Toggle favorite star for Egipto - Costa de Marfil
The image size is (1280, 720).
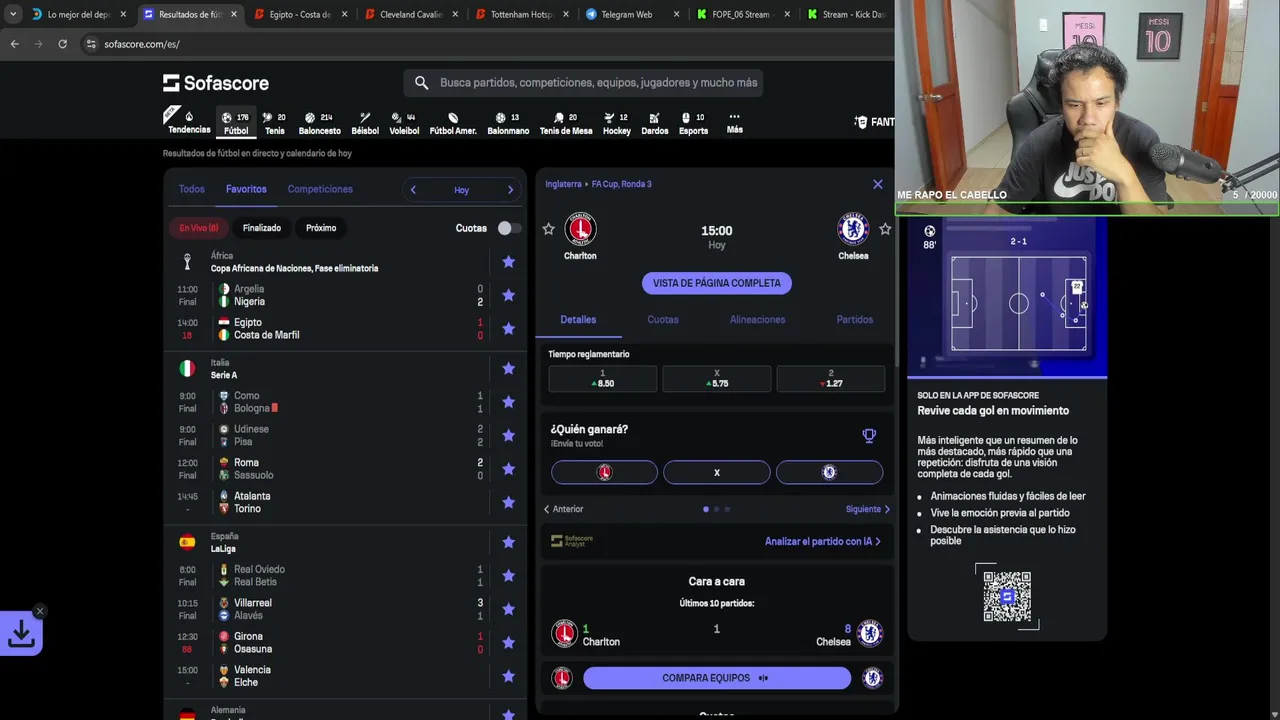[508, 329]
